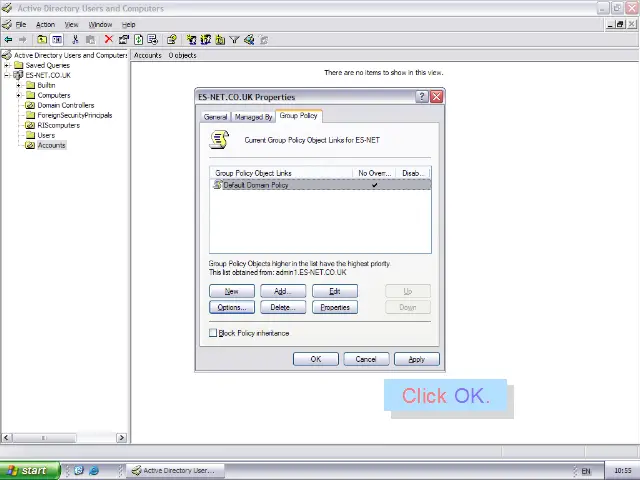Click the green Refresh icon

point(139,40)
